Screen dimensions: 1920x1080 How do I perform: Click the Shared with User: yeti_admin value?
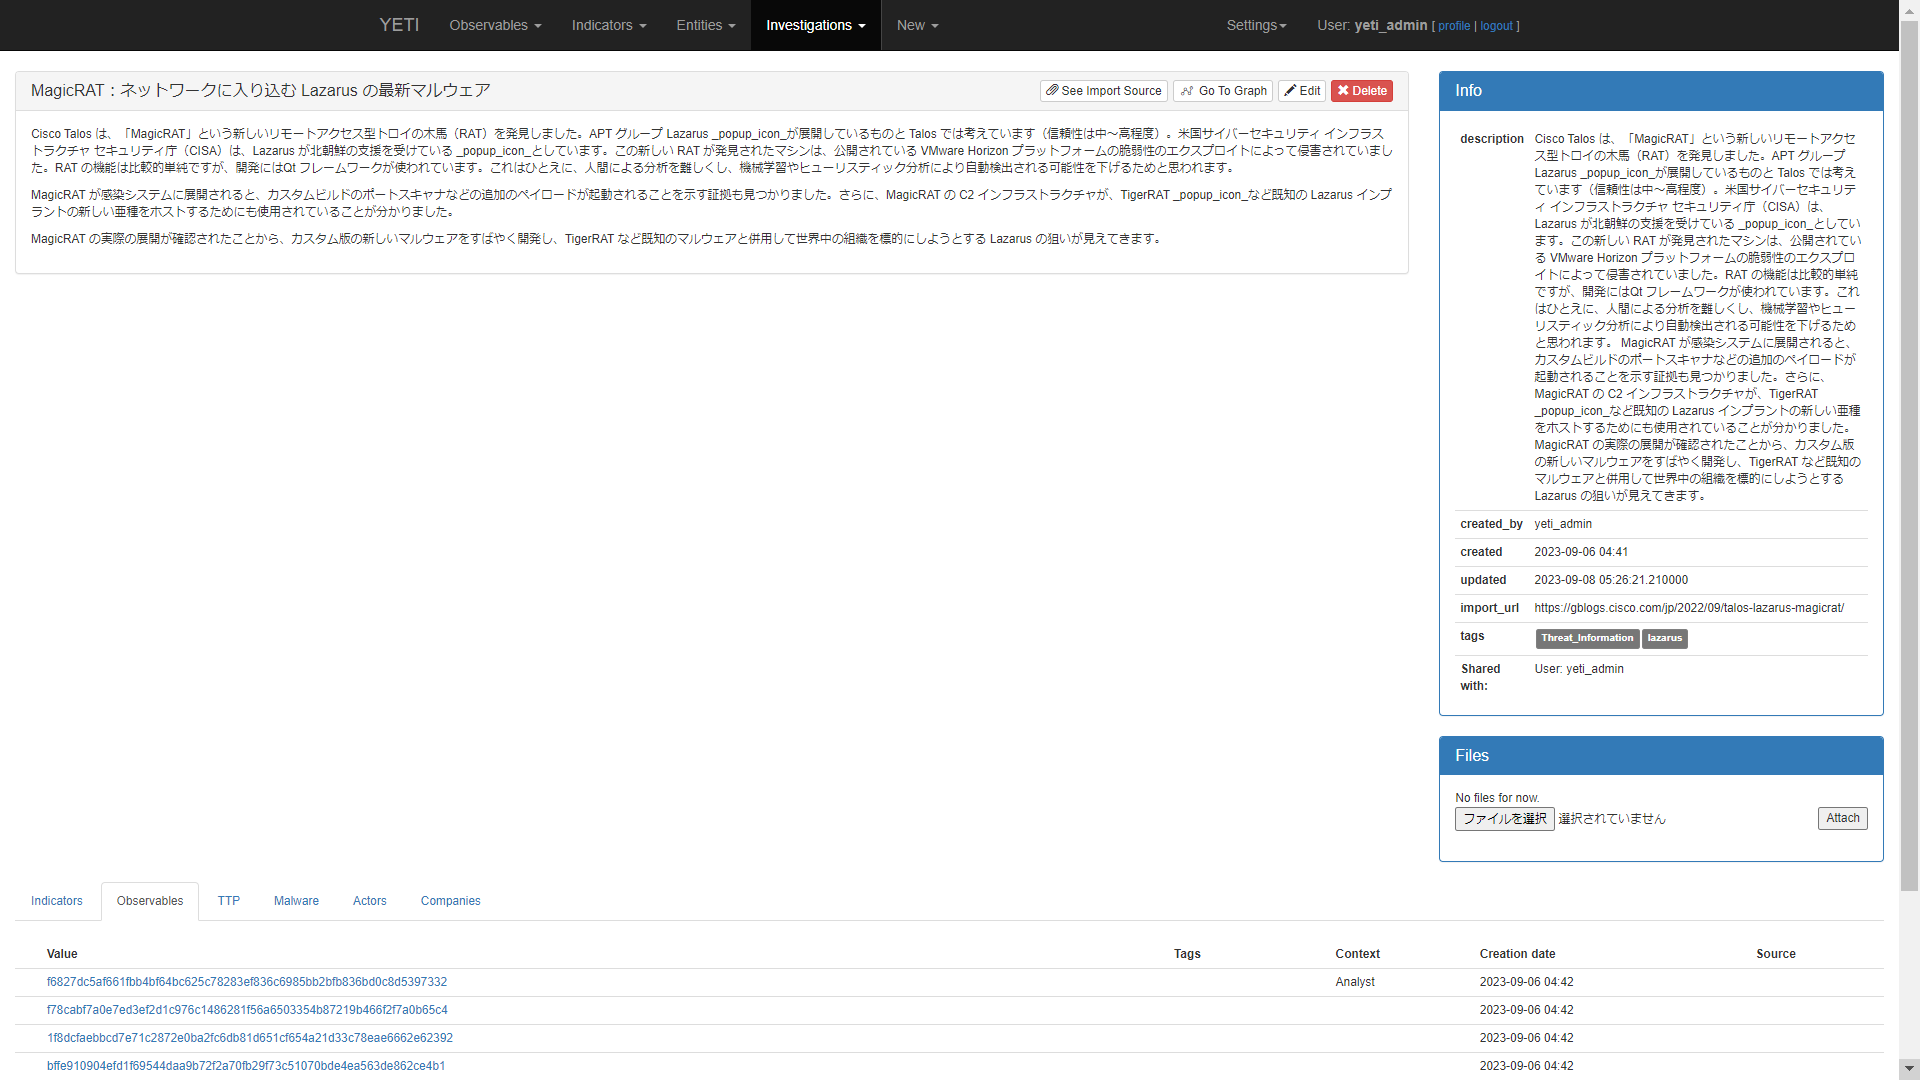coord(1579,669)
